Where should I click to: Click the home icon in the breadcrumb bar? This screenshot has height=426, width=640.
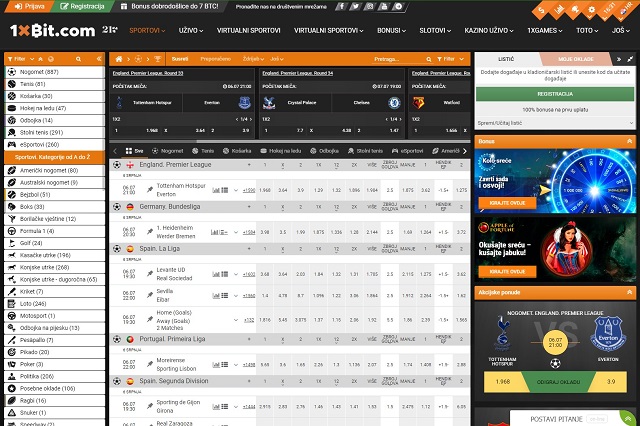(x=119, y=59)
